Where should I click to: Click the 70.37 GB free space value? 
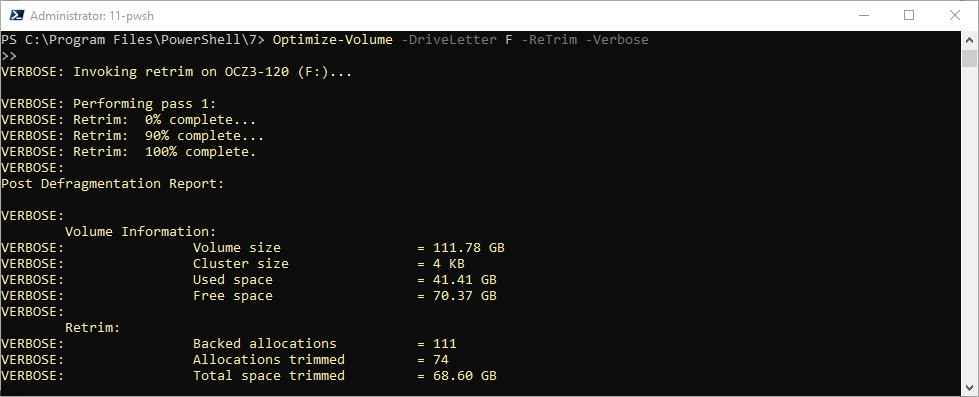click(465, 295)
